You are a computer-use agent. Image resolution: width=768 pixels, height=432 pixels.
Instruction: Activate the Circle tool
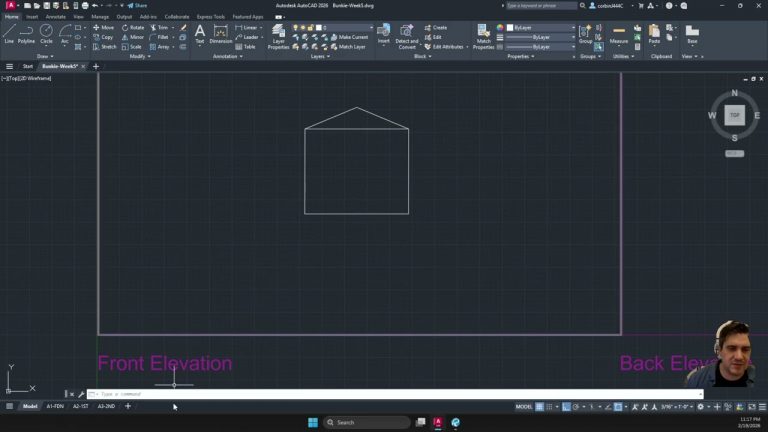pyautogui.click(x=46, y=34)
